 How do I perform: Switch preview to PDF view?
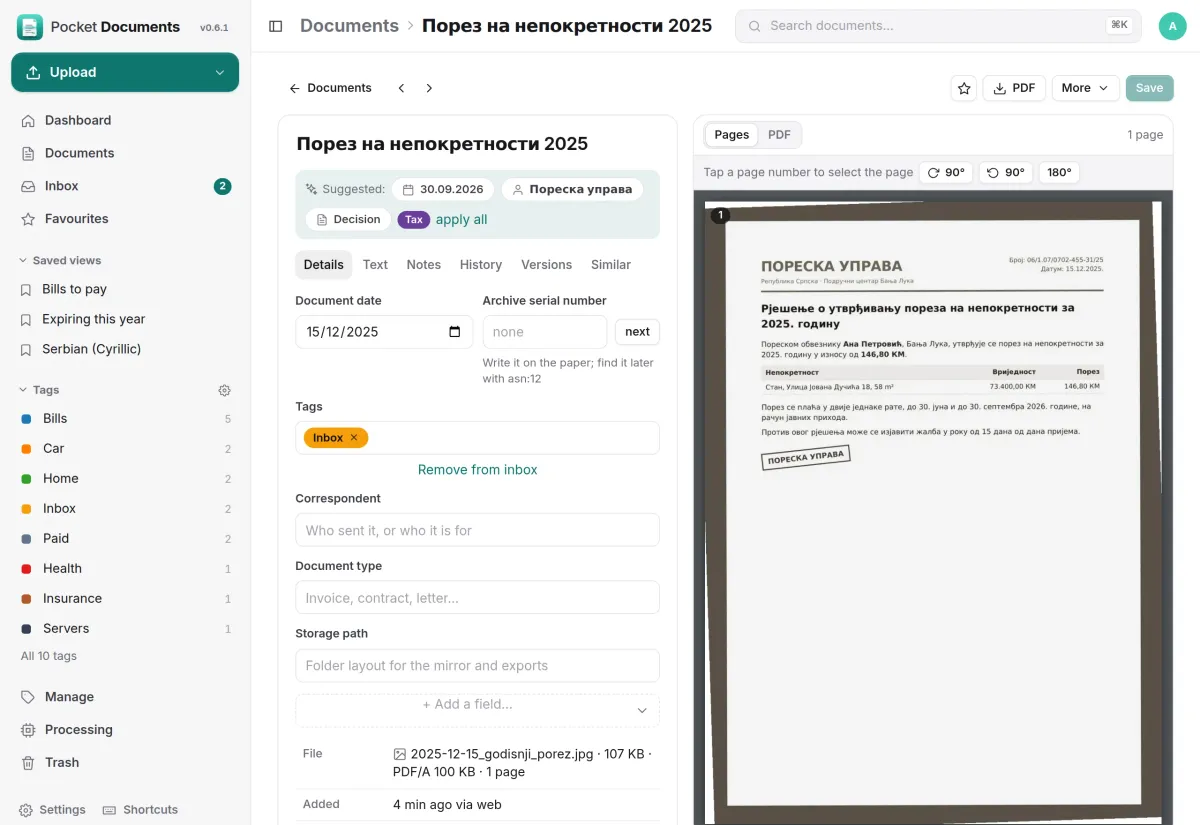tap(779, 135)
